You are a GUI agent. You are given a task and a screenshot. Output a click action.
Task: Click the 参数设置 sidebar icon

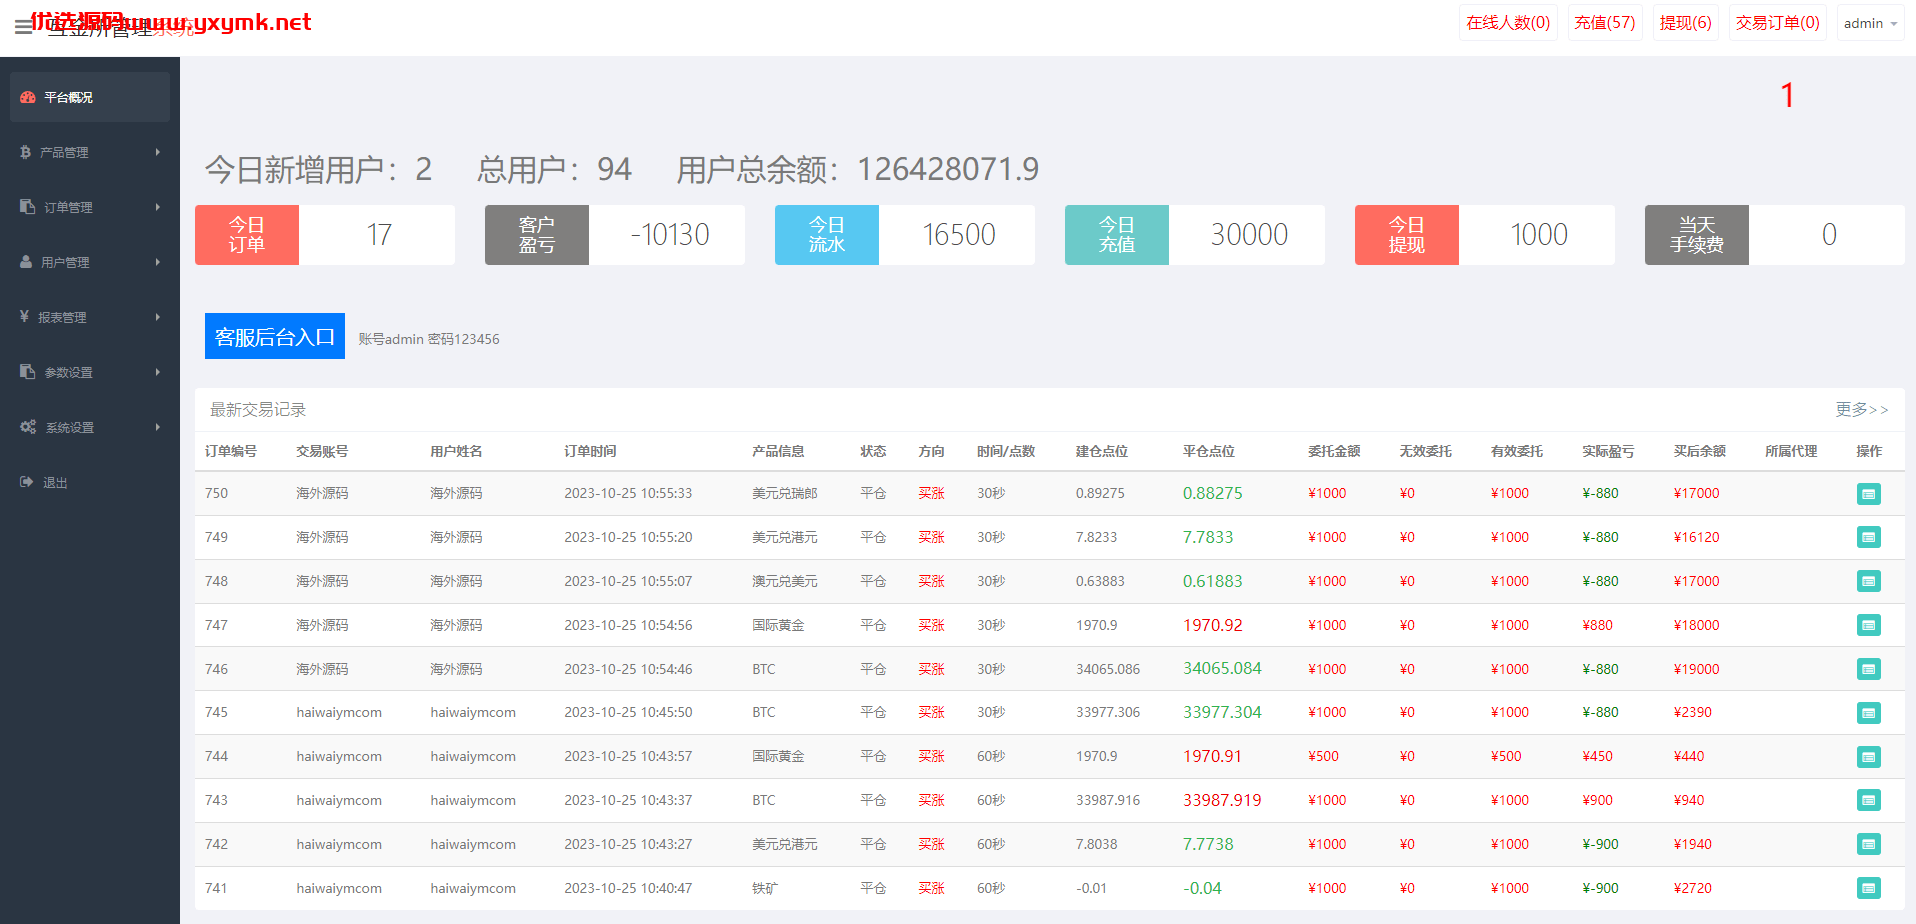(28, 372)
